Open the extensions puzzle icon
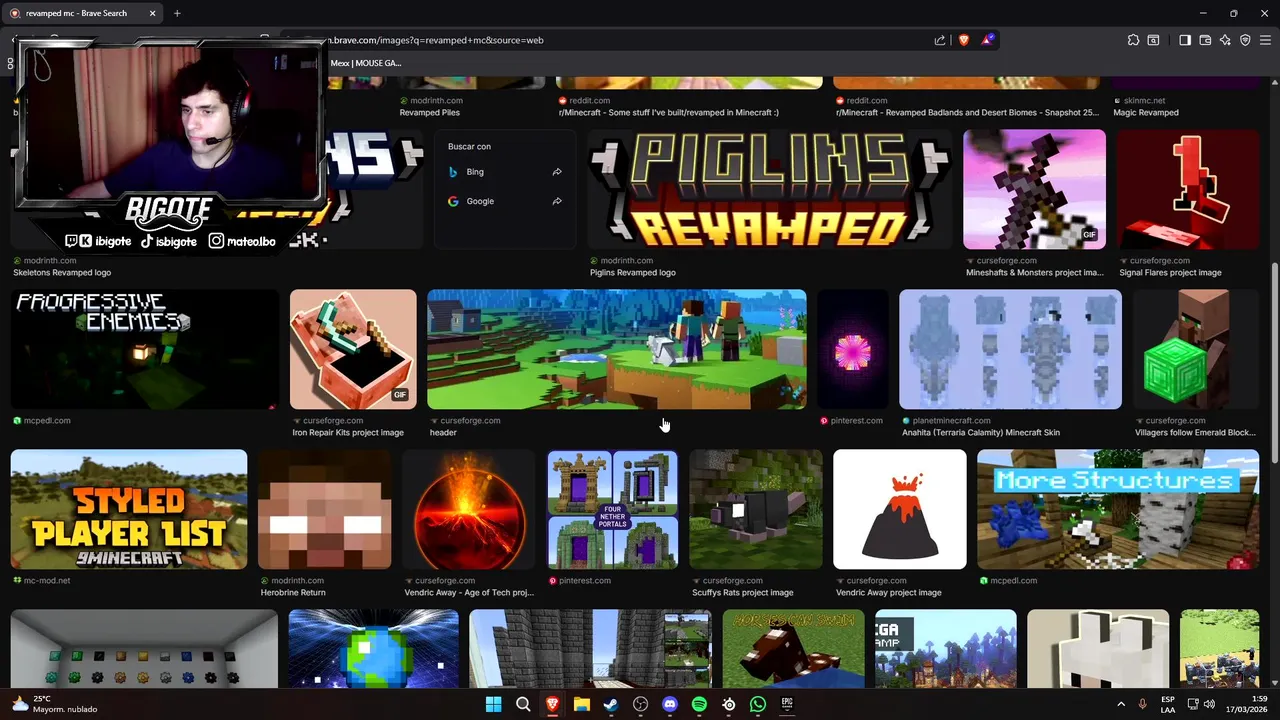 pos(1133,40)
